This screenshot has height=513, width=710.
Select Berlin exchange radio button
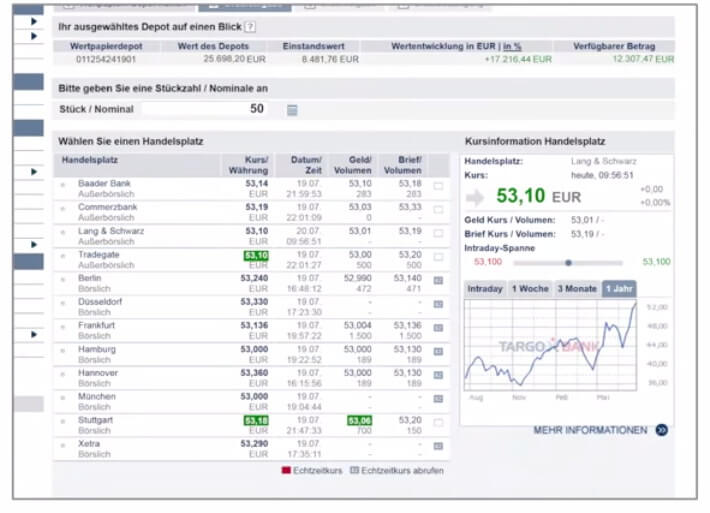pos(63,279)
